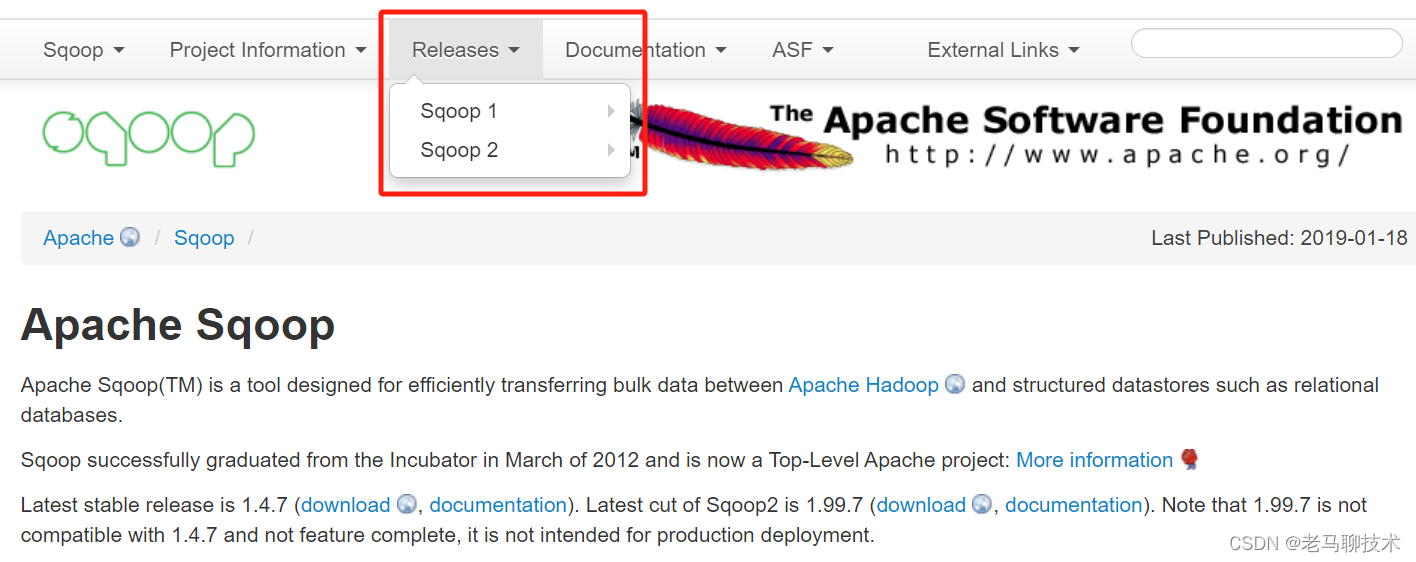Open the 1.4.7 download link
This screenshot has width=1416, height=562.
point(345,505)
